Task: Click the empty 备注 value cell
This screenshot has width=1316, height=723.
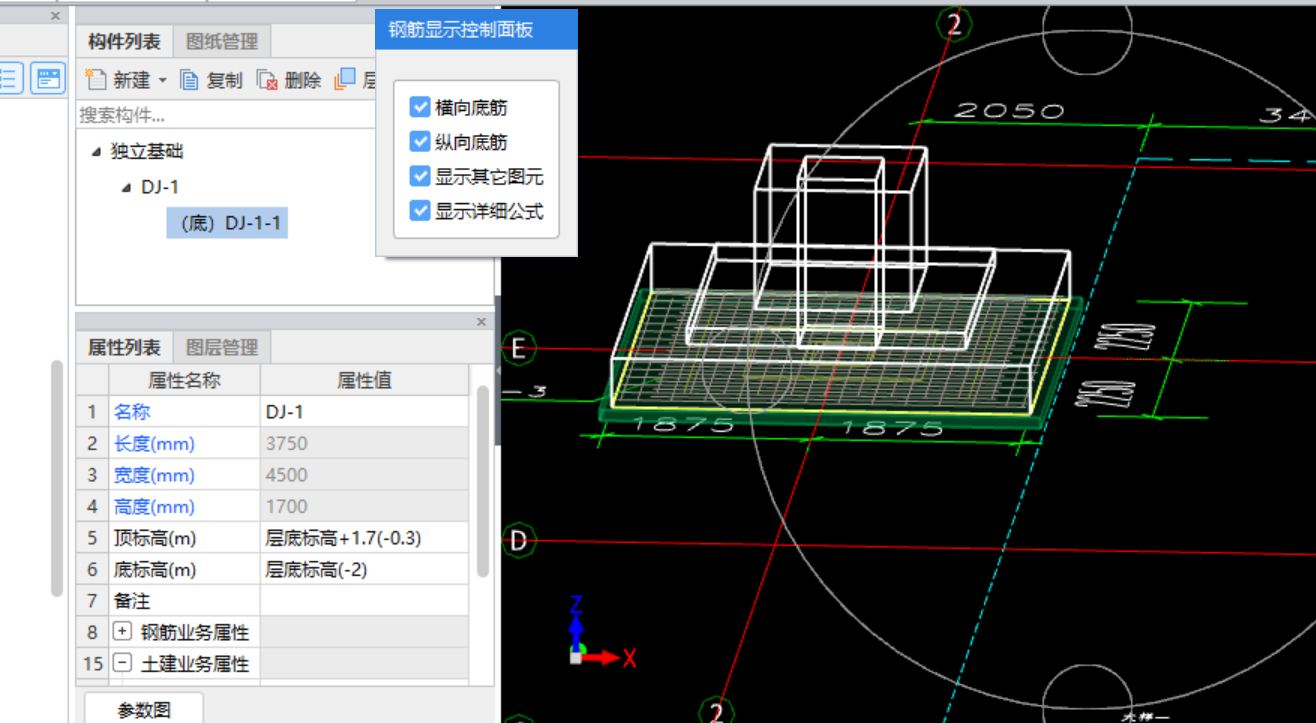Action: point(364,601)
